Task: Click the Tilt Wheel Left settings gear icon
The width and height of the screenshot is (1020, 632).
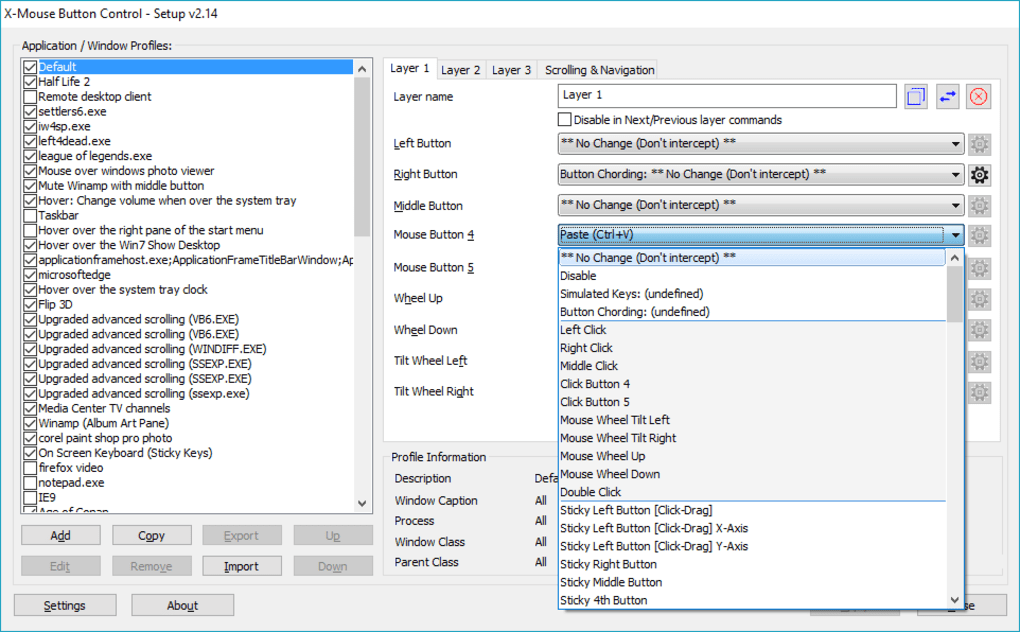Action: pos(978,360)
